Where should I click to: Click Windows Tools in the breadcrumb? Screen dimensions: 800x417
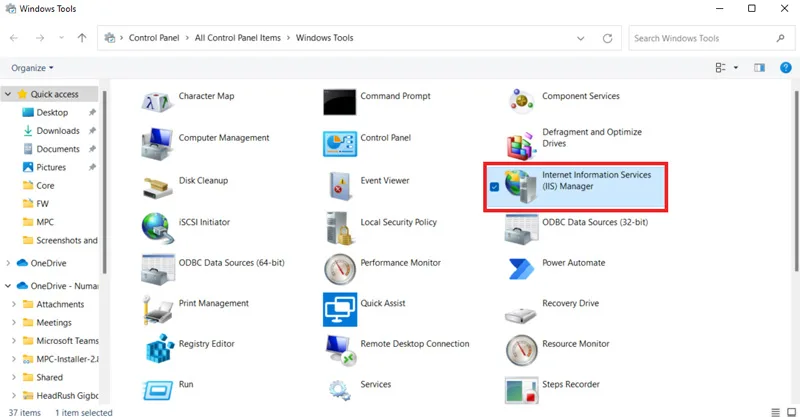point(324,38)
